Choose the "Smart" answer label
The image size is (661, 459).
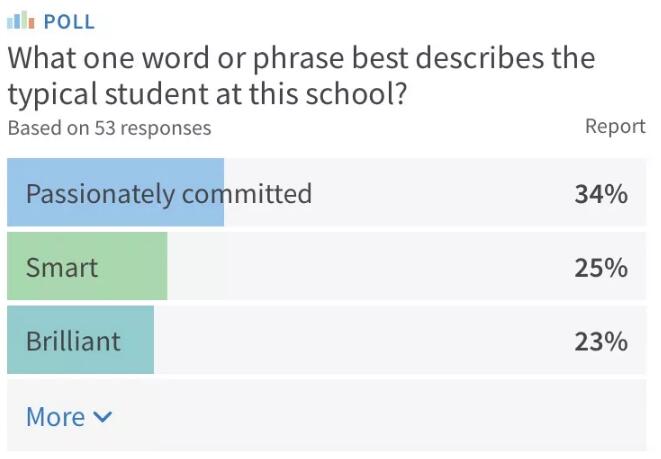(62, 267)
